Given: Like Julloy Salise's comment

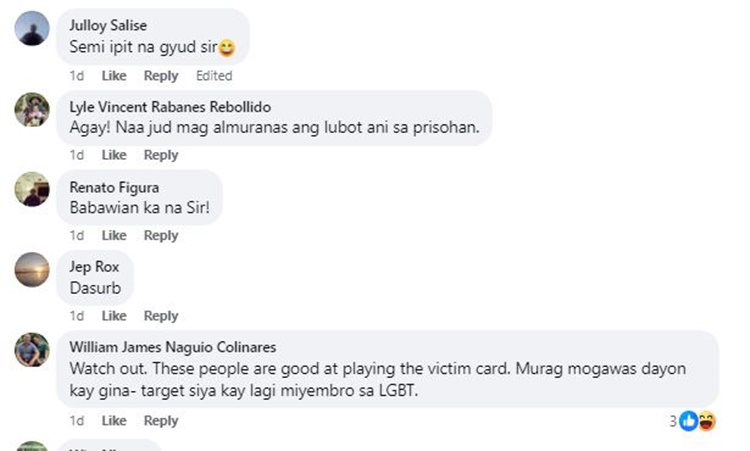Looking at the screenshot, I should [x=114, y=76].
